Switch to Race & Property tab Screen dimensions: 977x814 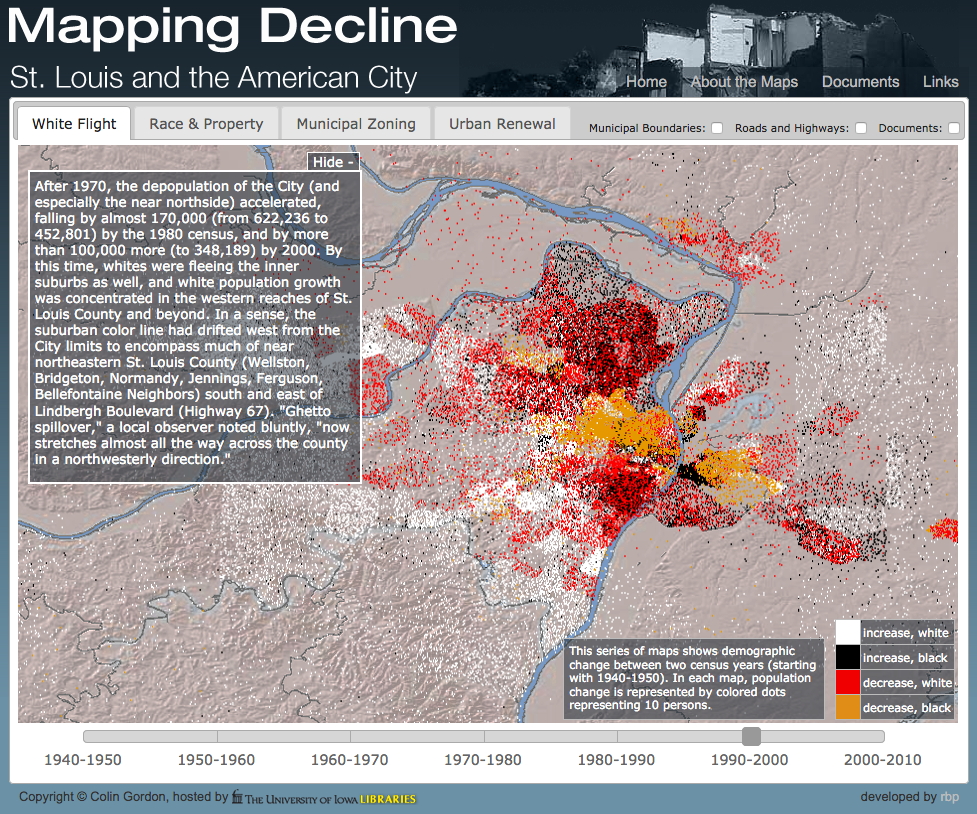tap(206, 123)
